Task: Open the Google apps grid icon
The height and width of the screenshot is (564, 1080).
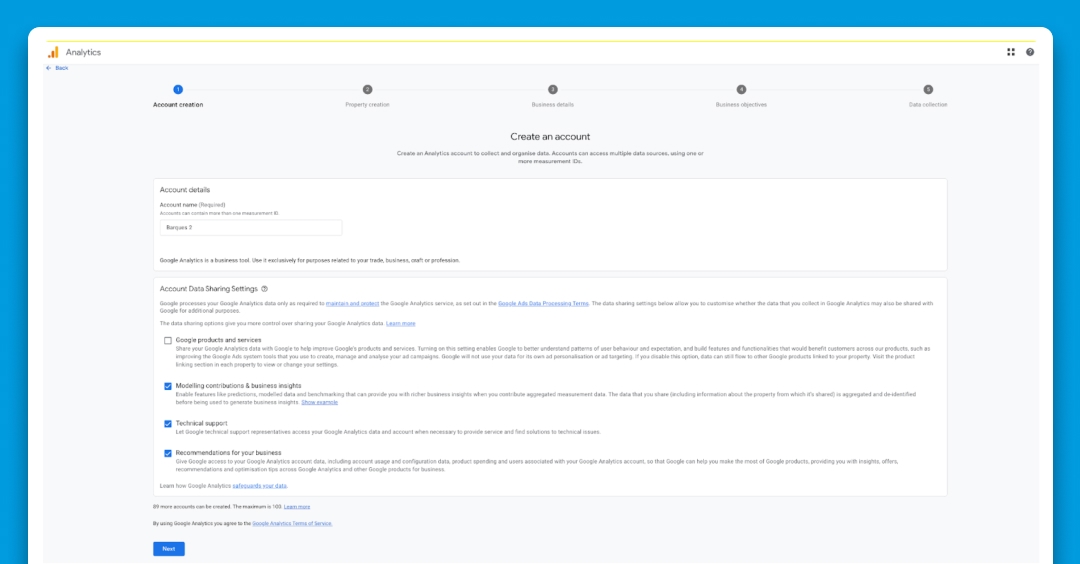Action: click(x=1011, y=52)
